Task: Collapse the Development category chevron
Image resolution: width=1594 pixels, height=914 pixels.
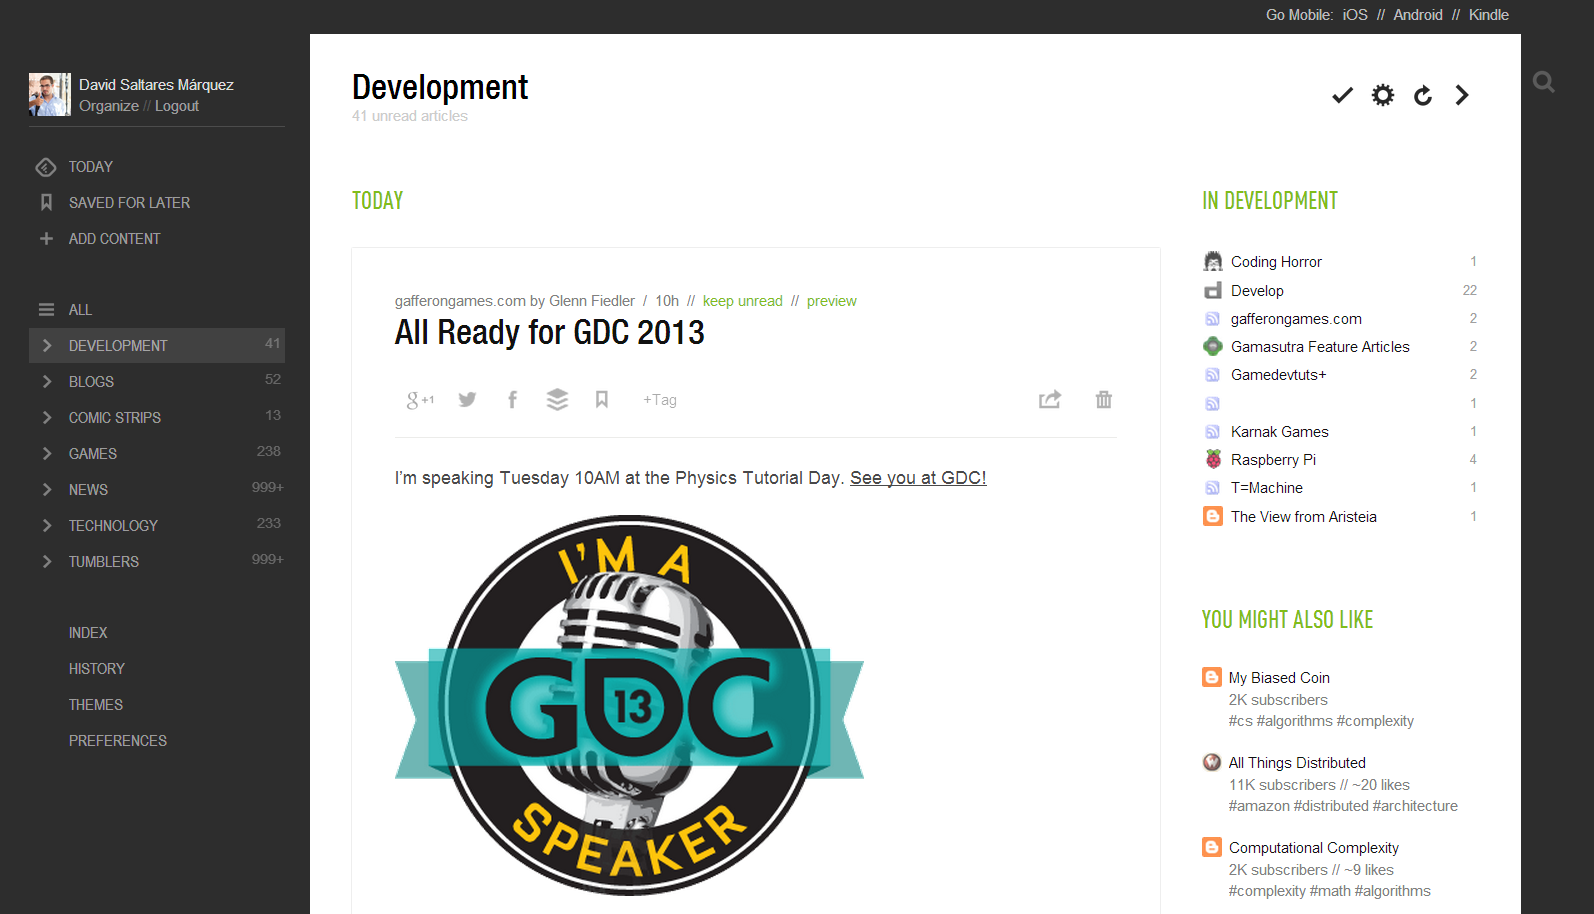Action: [x=47, y=346]
